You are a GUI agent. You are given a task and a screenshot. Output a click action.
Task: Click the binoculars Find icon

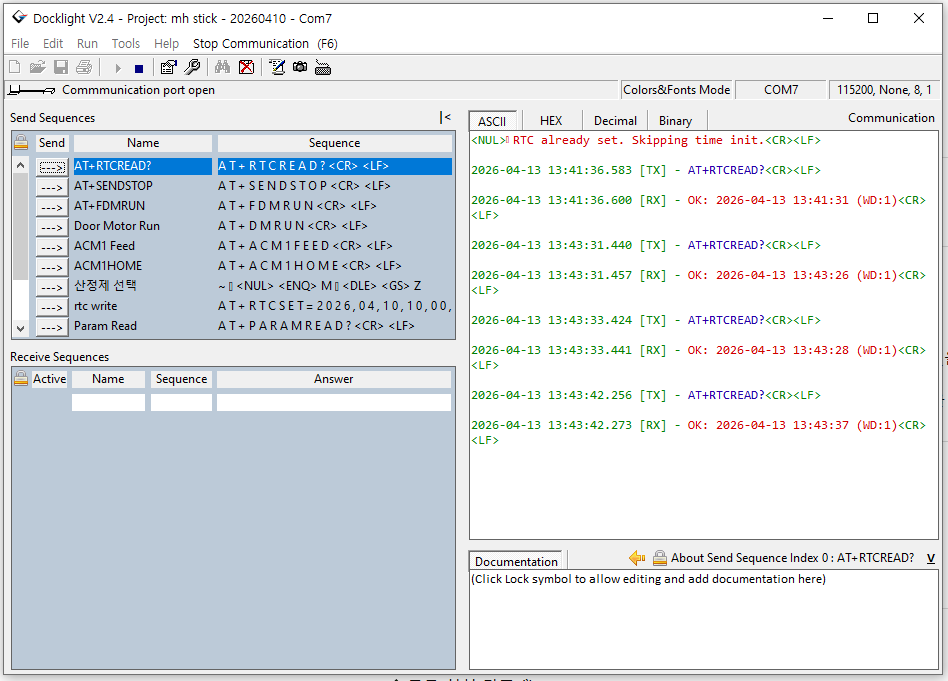[222, 68]
